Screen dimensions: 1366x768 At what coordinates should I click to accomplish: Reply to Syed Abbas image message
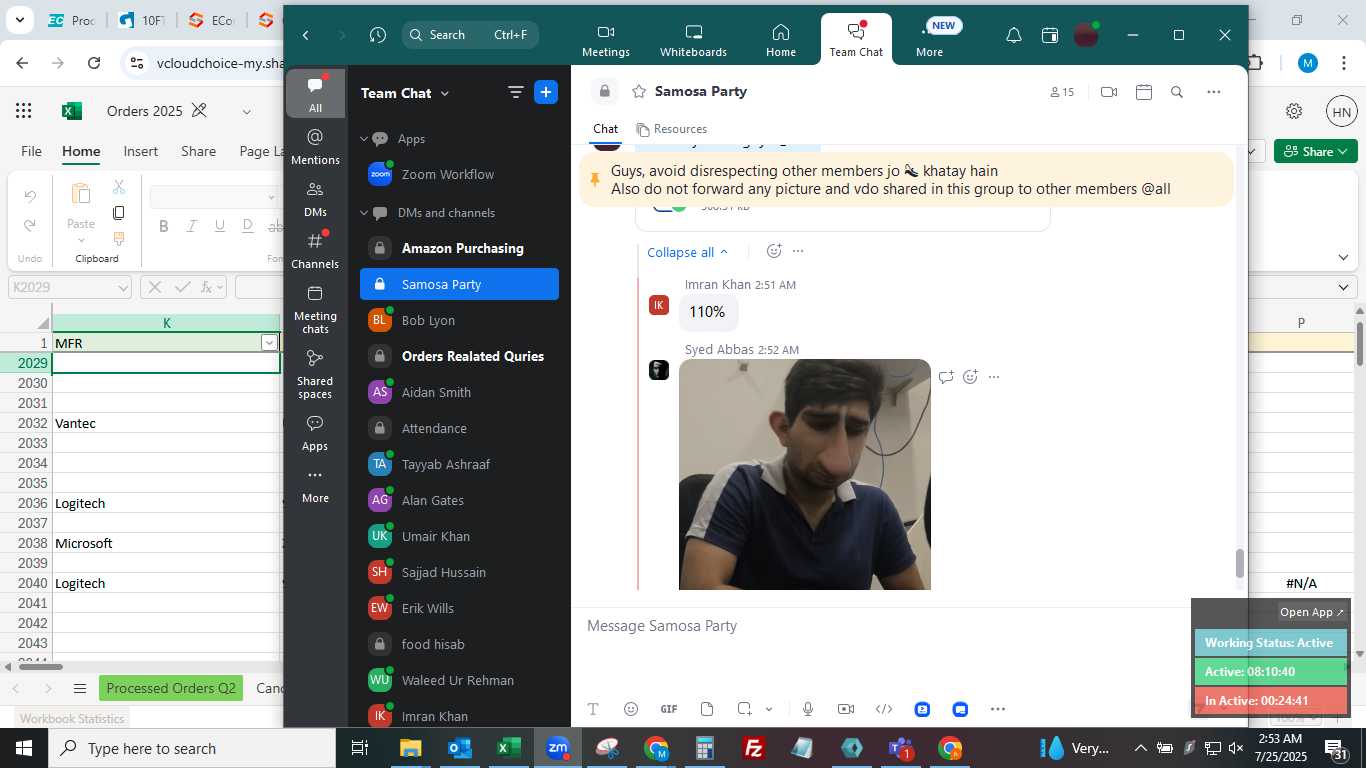pos(946,377)
